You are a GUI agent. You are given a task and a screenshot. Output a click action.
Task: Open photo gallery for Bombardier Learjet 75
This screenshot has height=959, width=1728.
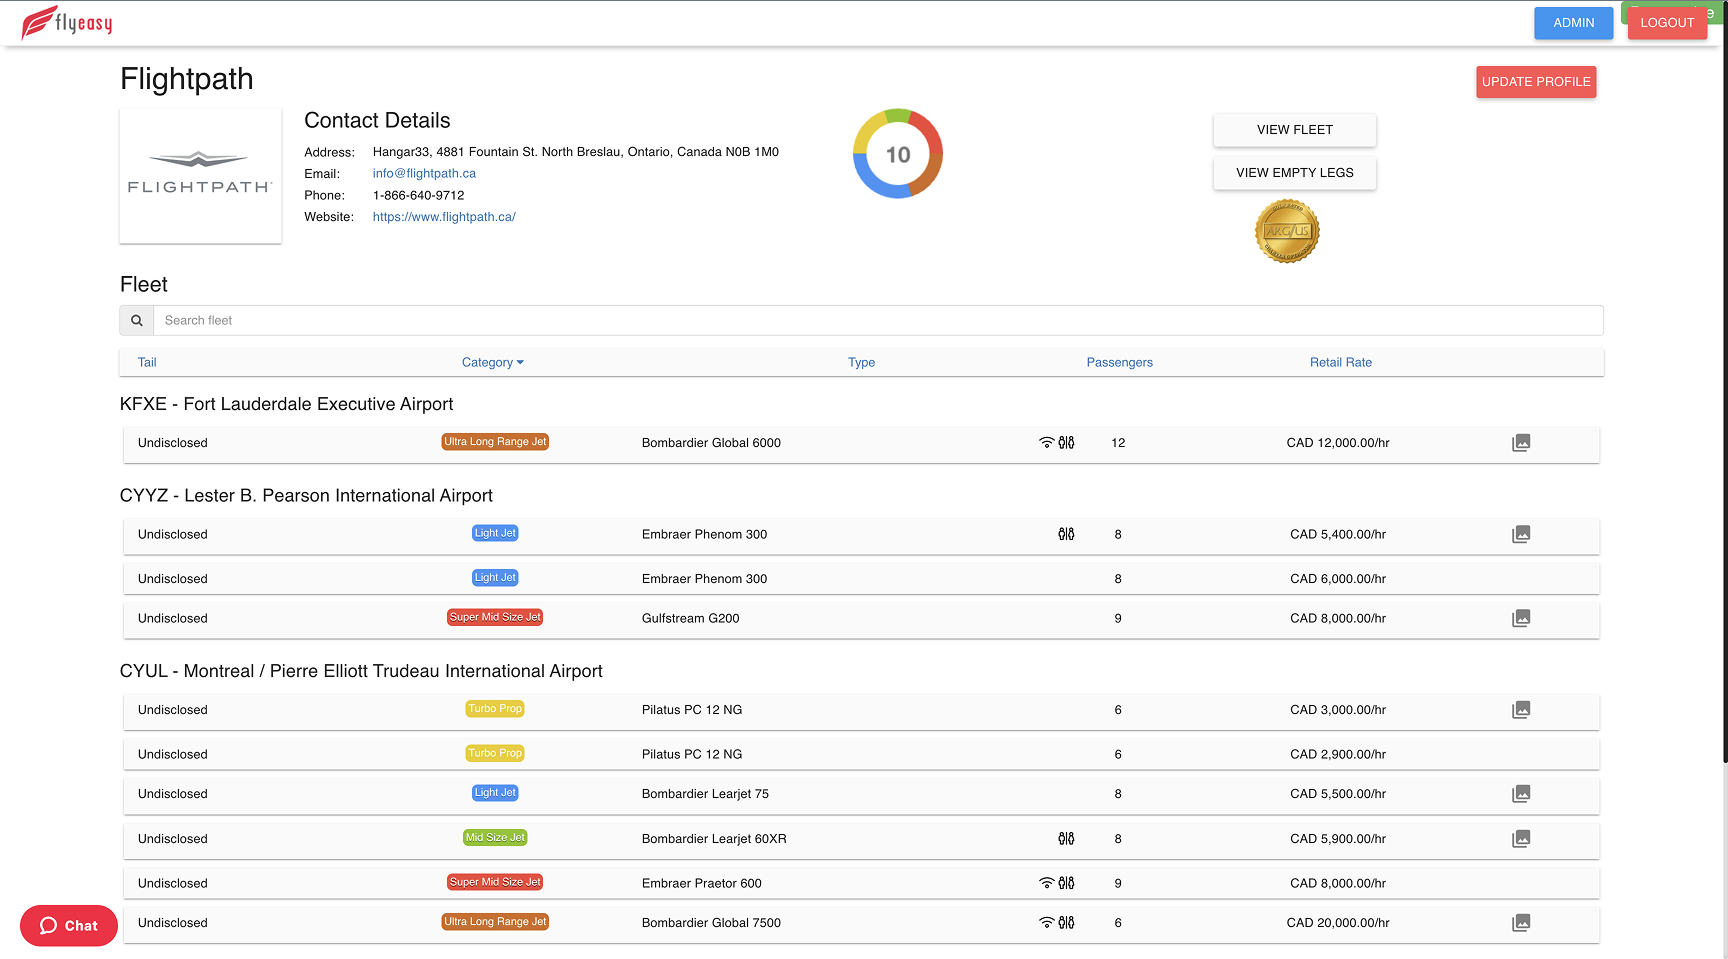pyautogui.click(x=1521, y=793)
